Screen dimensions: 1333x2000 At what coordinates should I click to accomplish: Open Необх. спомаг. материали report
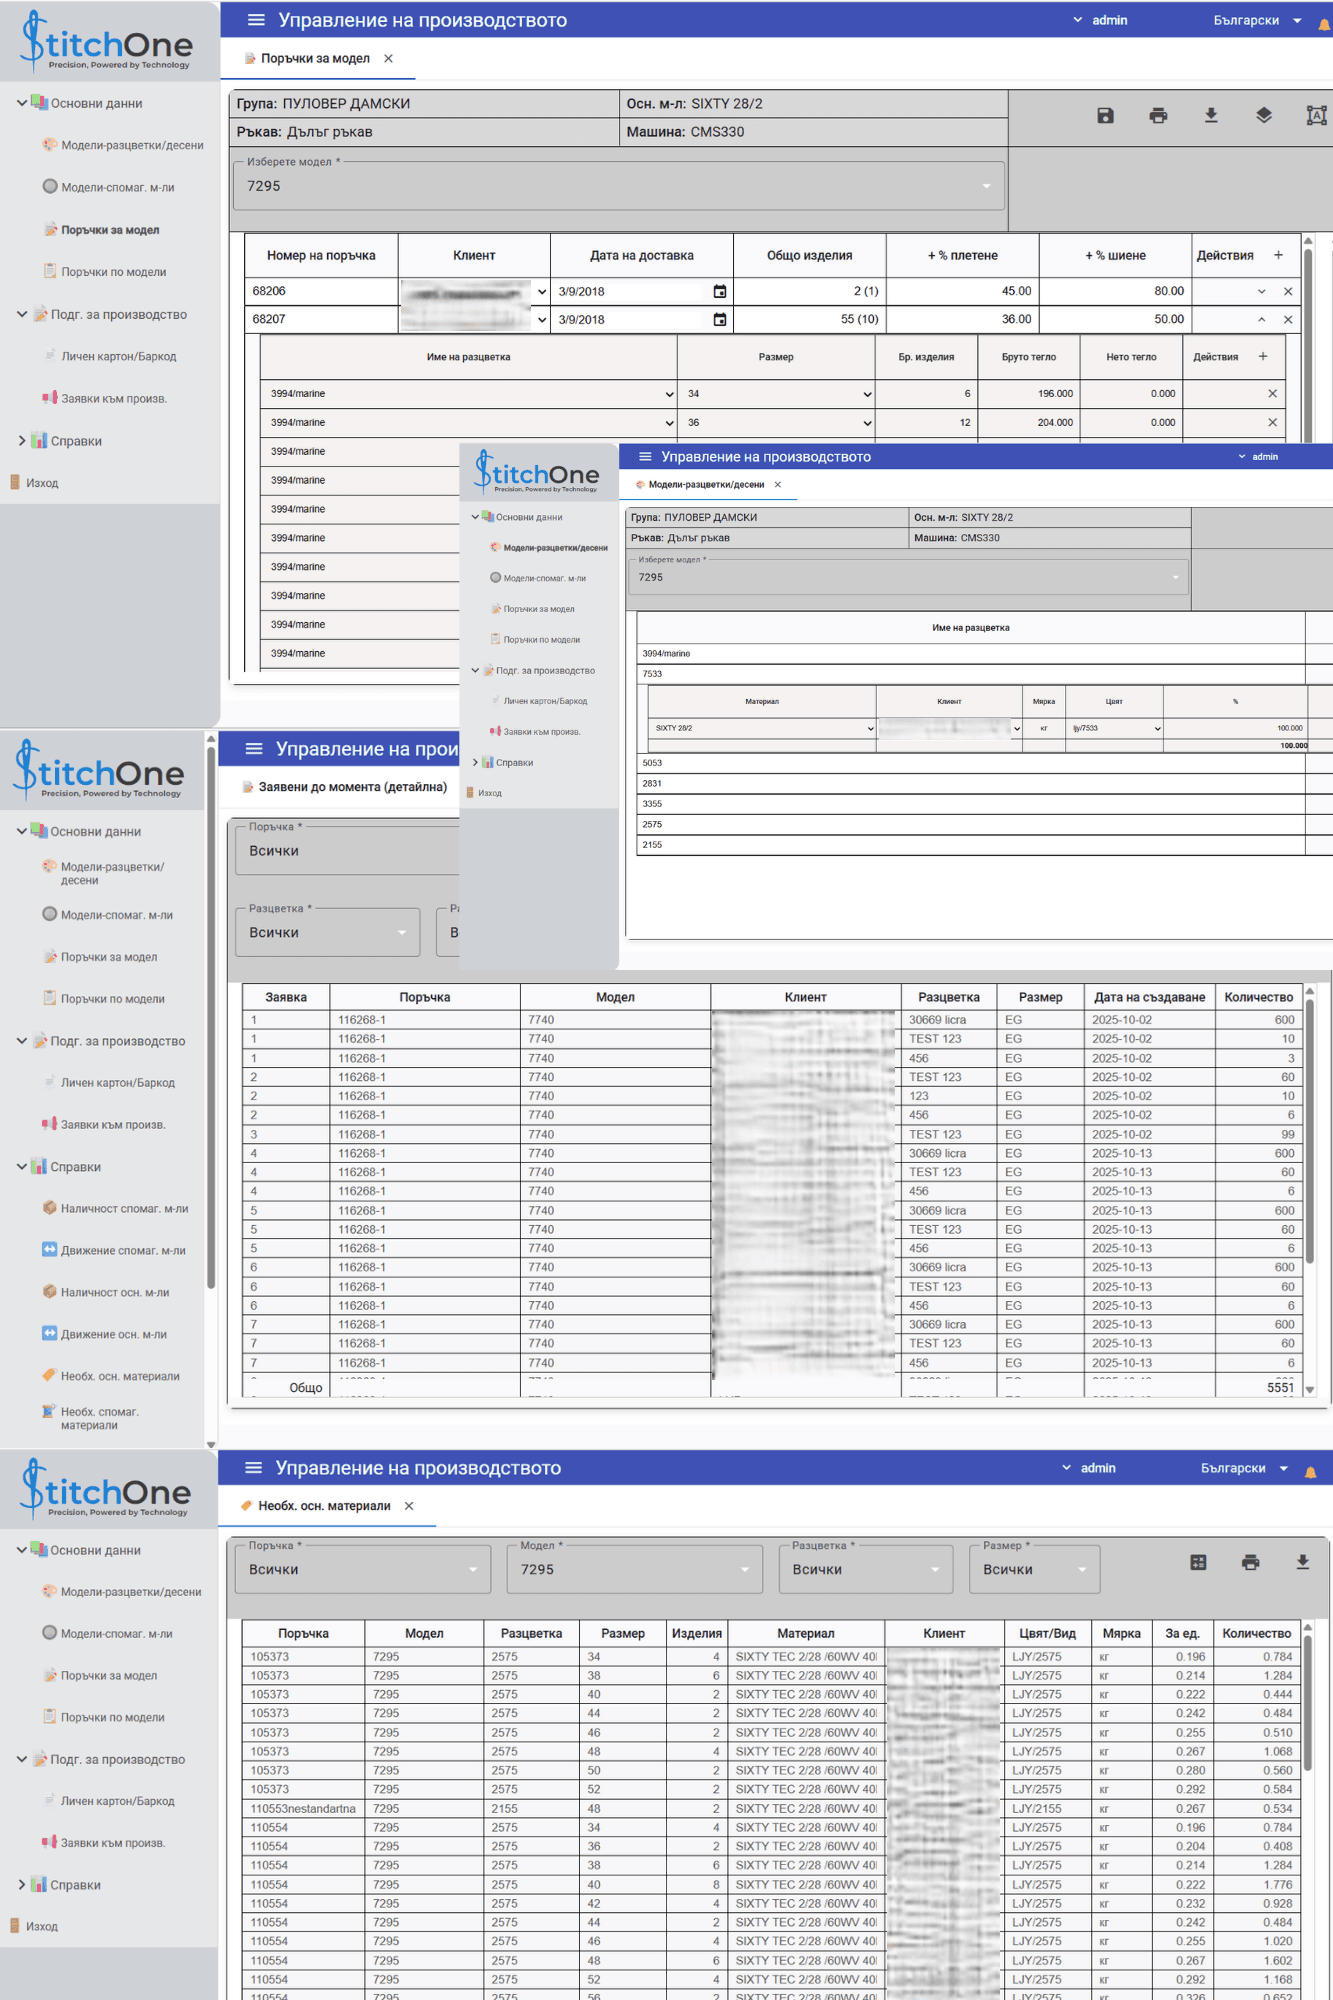(99, 1419)
